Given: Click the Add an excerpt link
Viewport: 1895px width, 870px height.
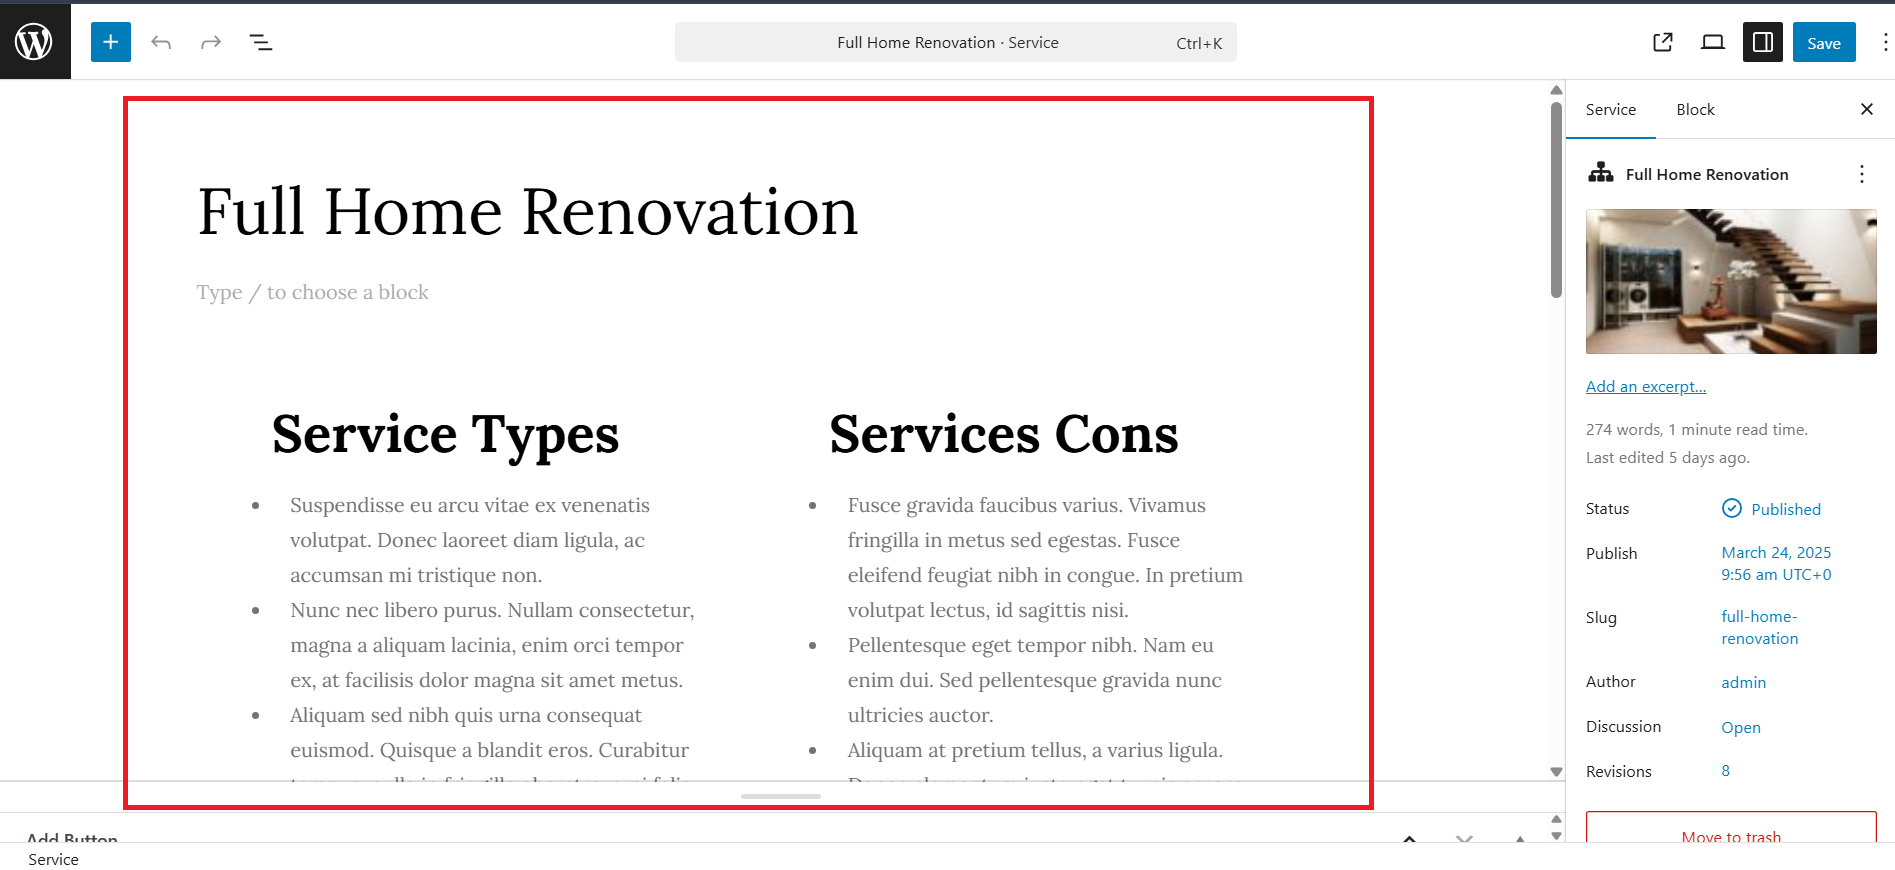Looking at the screenshot, I should 1645,387.
